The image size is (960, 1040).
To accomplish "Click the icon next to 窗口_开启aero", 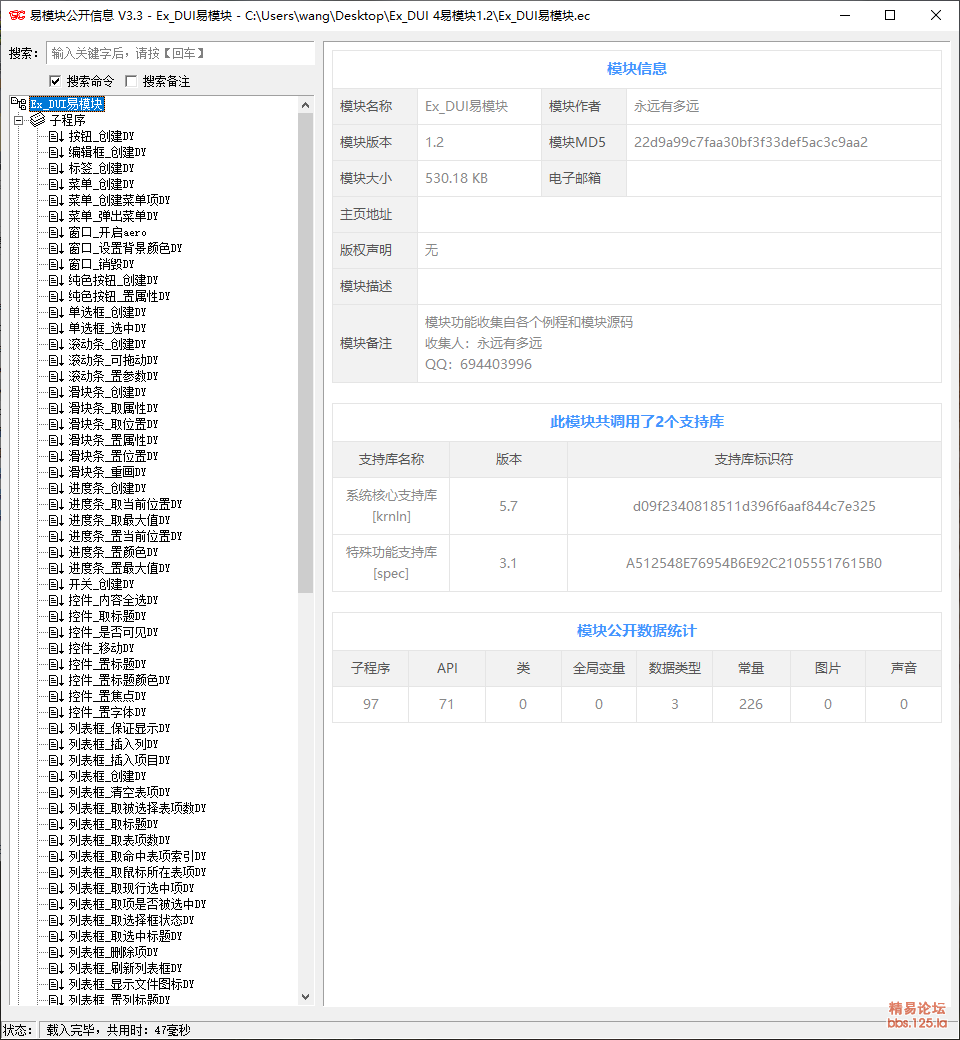I will [56, 232].
